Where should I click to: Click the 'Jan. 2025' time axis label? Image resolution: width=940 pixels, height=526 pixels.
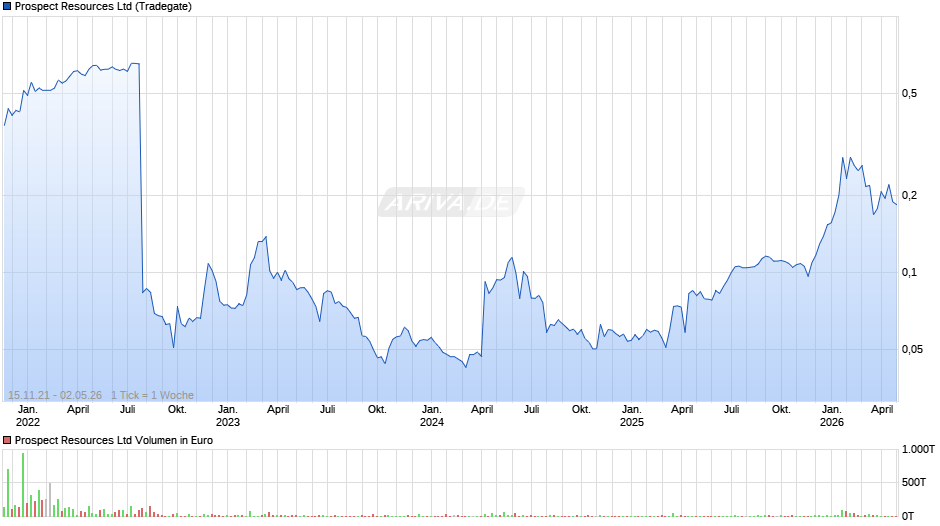(x=632, y=416)
